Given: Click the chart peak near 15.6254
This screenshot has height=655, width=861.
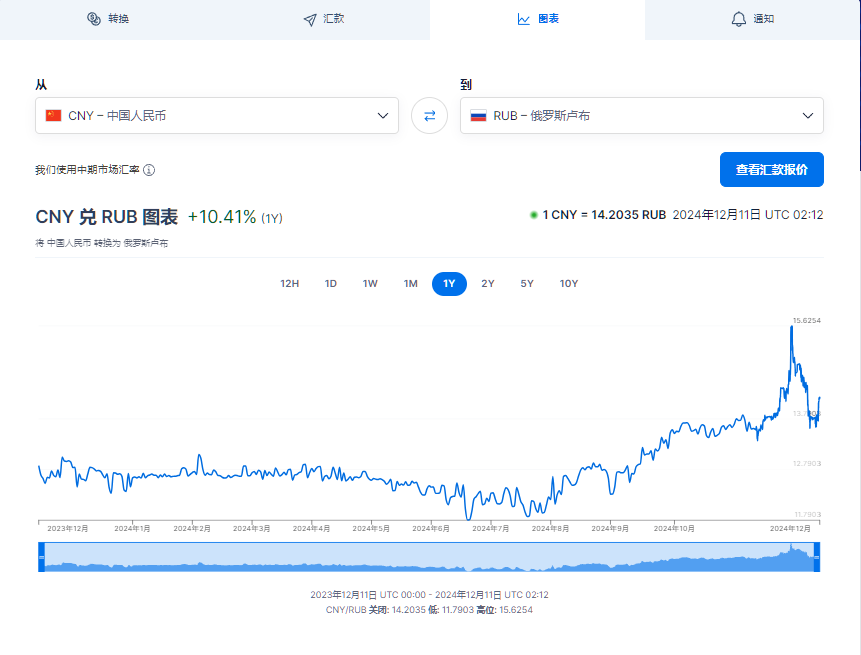Looking at the screenshot, I should click(x=791, y=327).
